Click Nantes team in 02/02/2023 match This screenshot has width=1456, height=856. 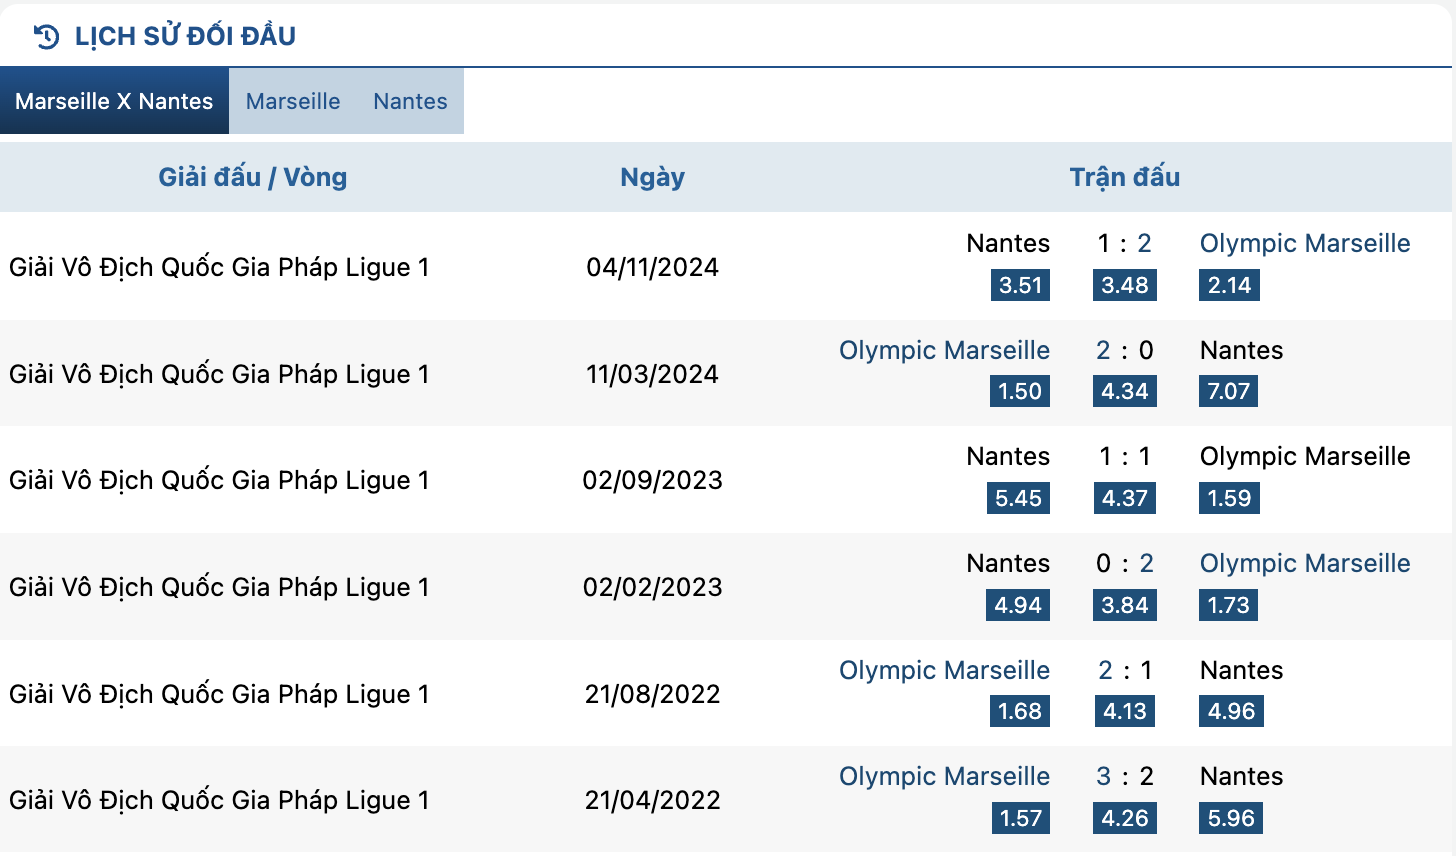coord(1008,563)
